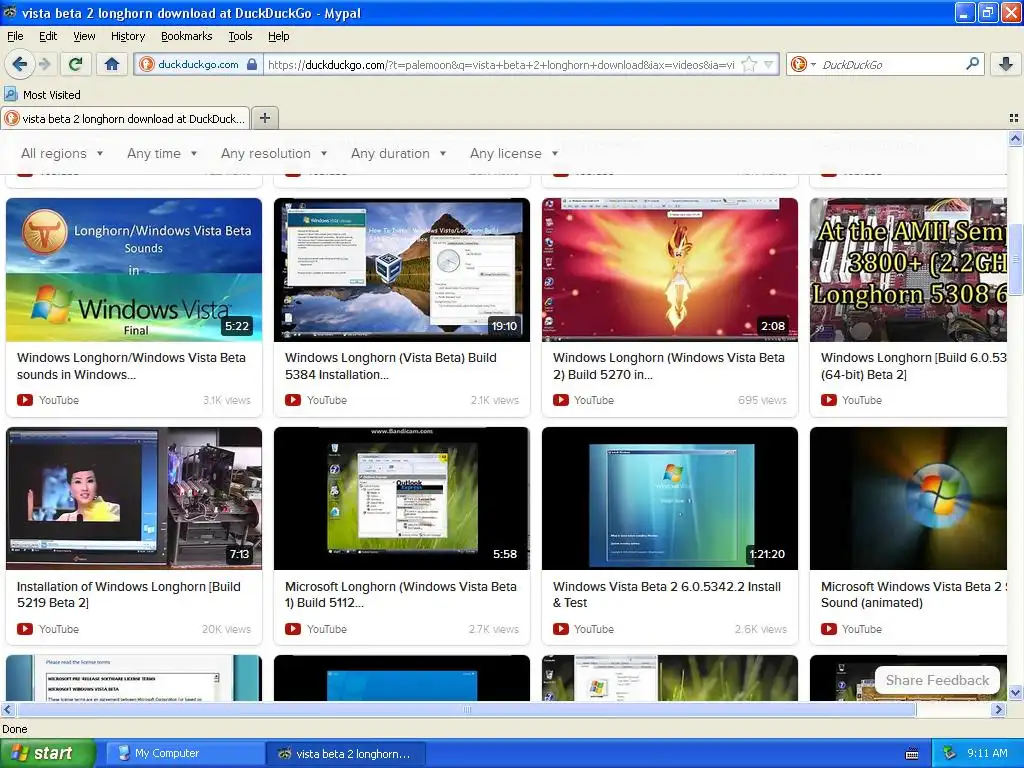The height and width of the screenshot is (768, 1024).
Task: Open the Help menu
Action: [x=278, y=36]
